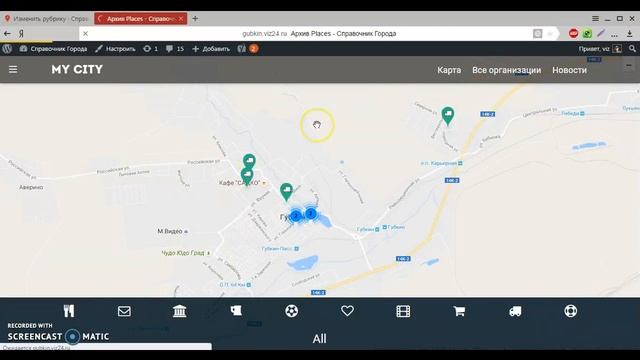The image size is (640, 360).
Task: Select the shopping cart category icon
Action: click(x=459, y=311)
